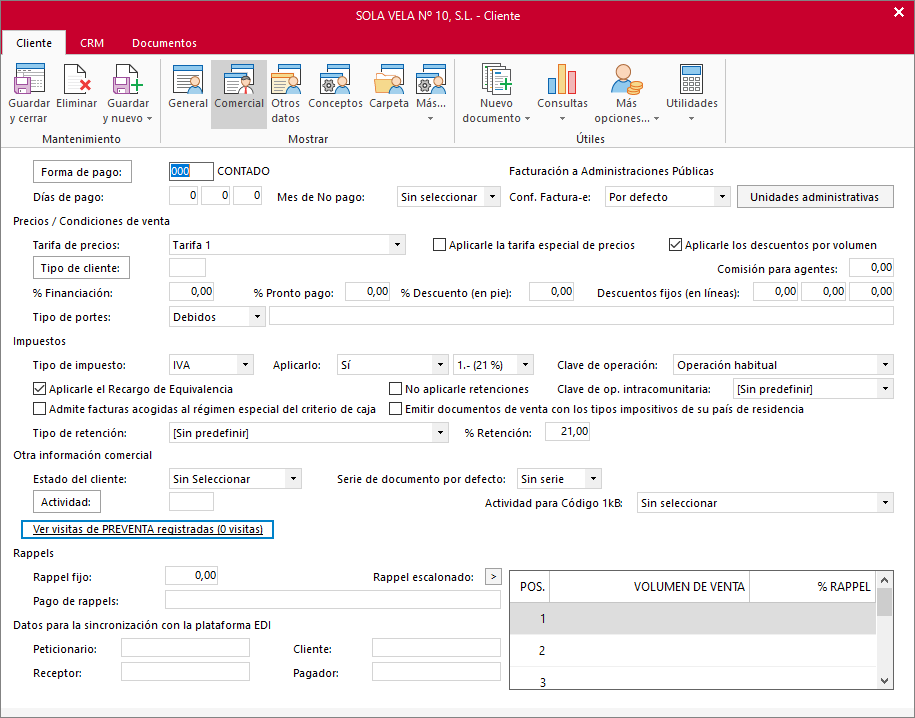The width and height of the screenshot is (915, 718).
Task: Select row 1 in rappel table
Action: (693, 618)
